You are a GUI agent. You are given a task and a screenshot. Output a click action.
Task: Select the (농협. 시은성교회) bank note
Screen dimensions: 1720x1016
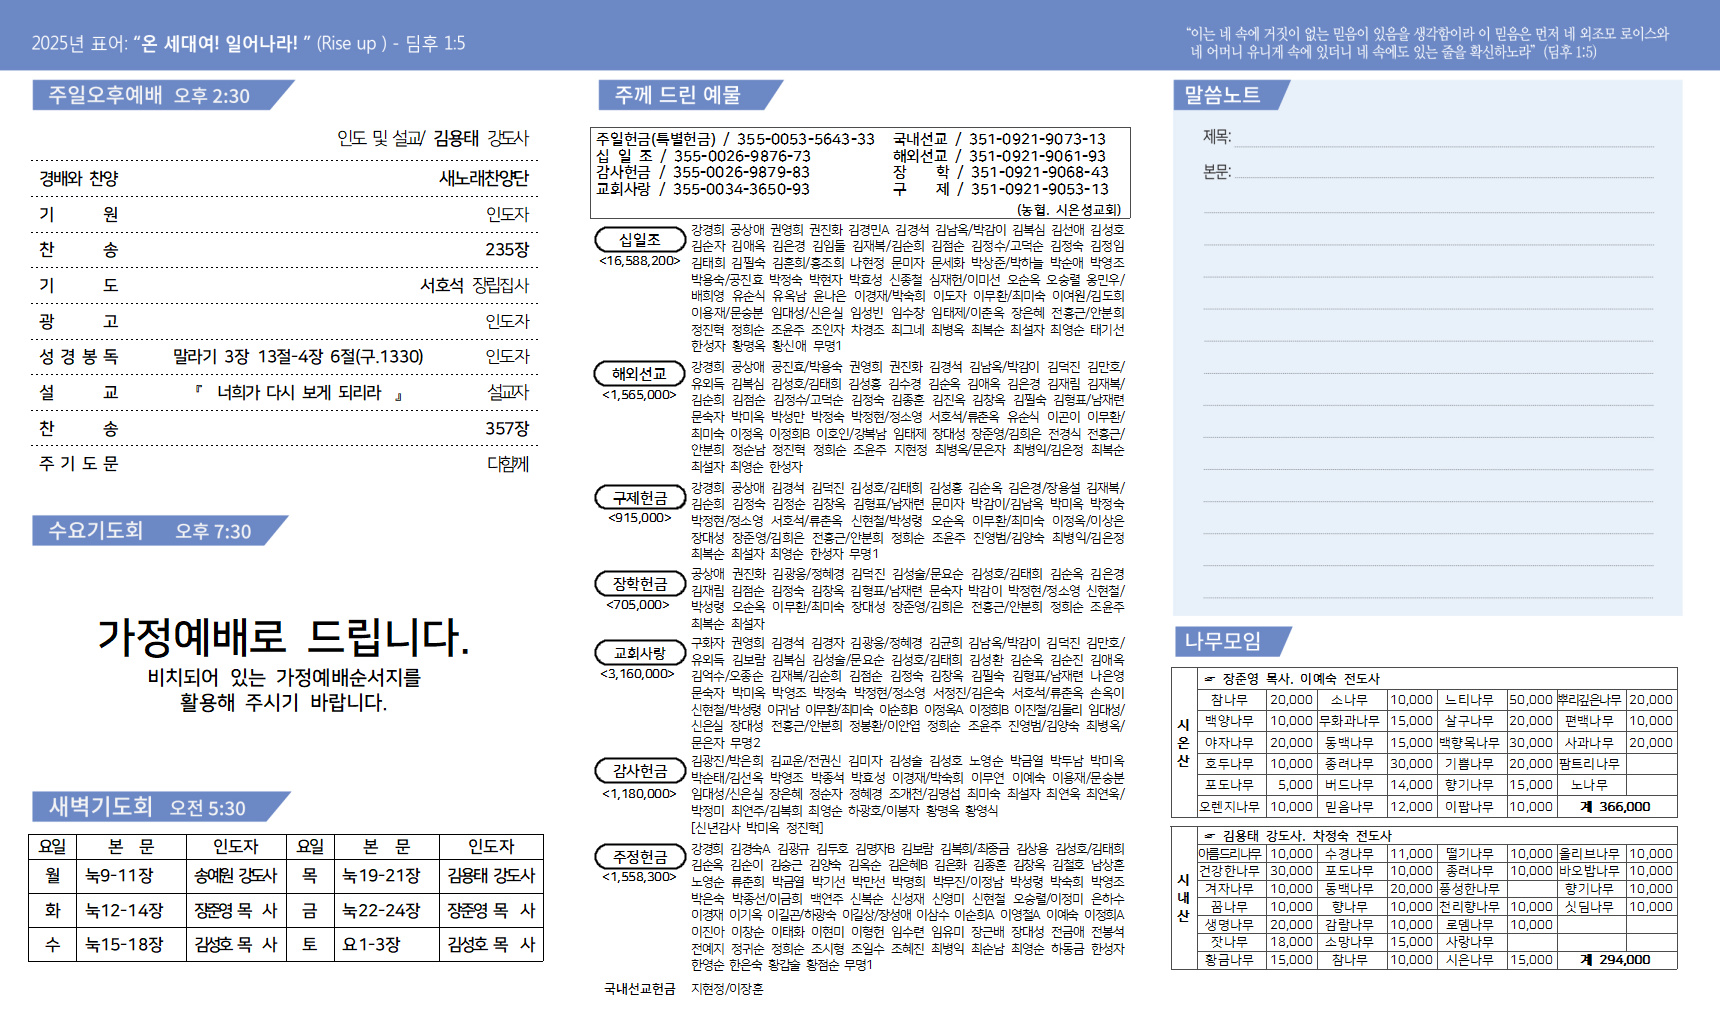1069,210
